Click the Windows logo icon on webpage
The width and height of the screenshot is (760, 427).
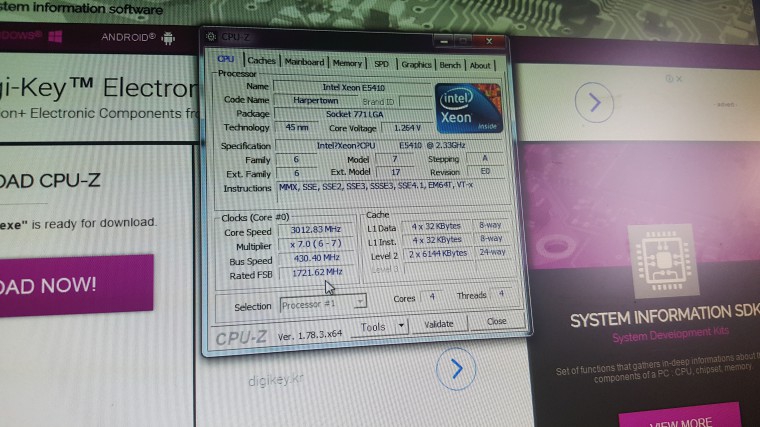[x=55, y=36]
